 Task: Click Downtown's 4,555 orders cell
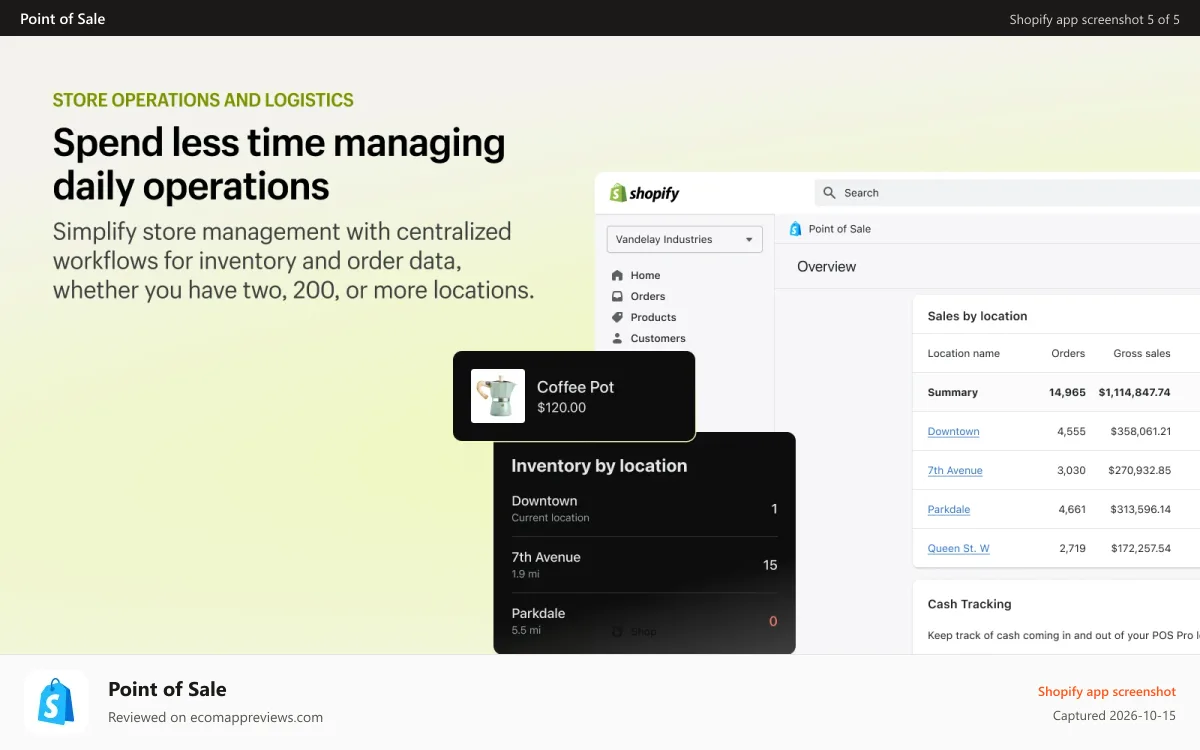(1071, 431)
